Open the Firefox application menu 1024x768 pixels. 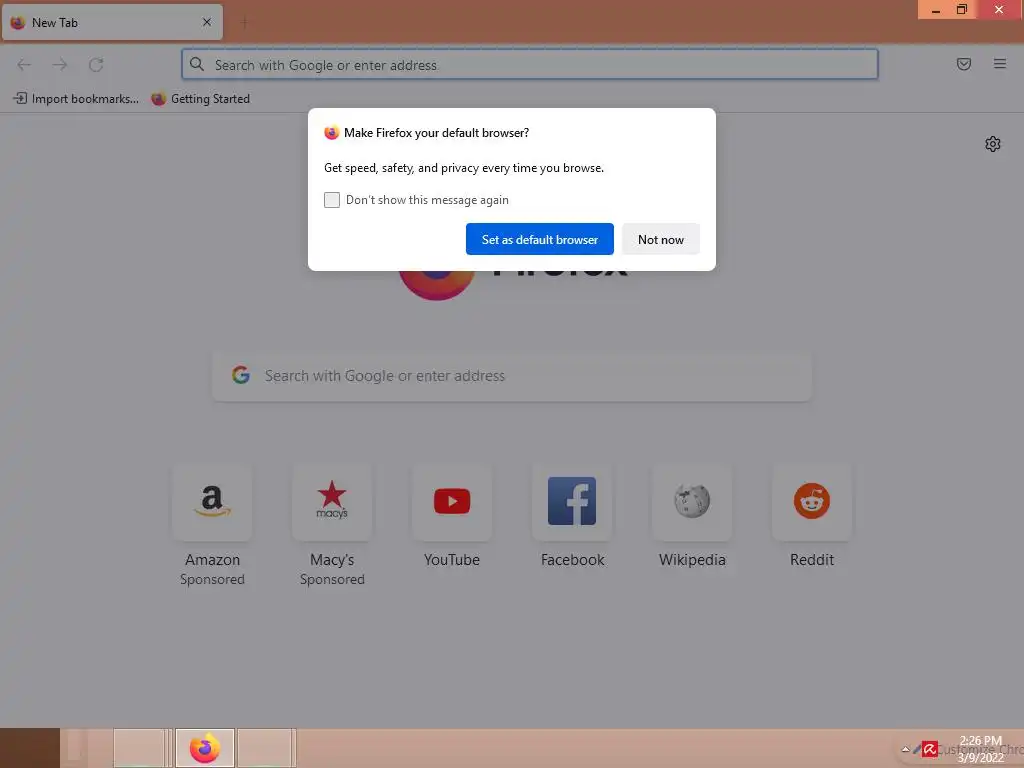pos(999,64)
